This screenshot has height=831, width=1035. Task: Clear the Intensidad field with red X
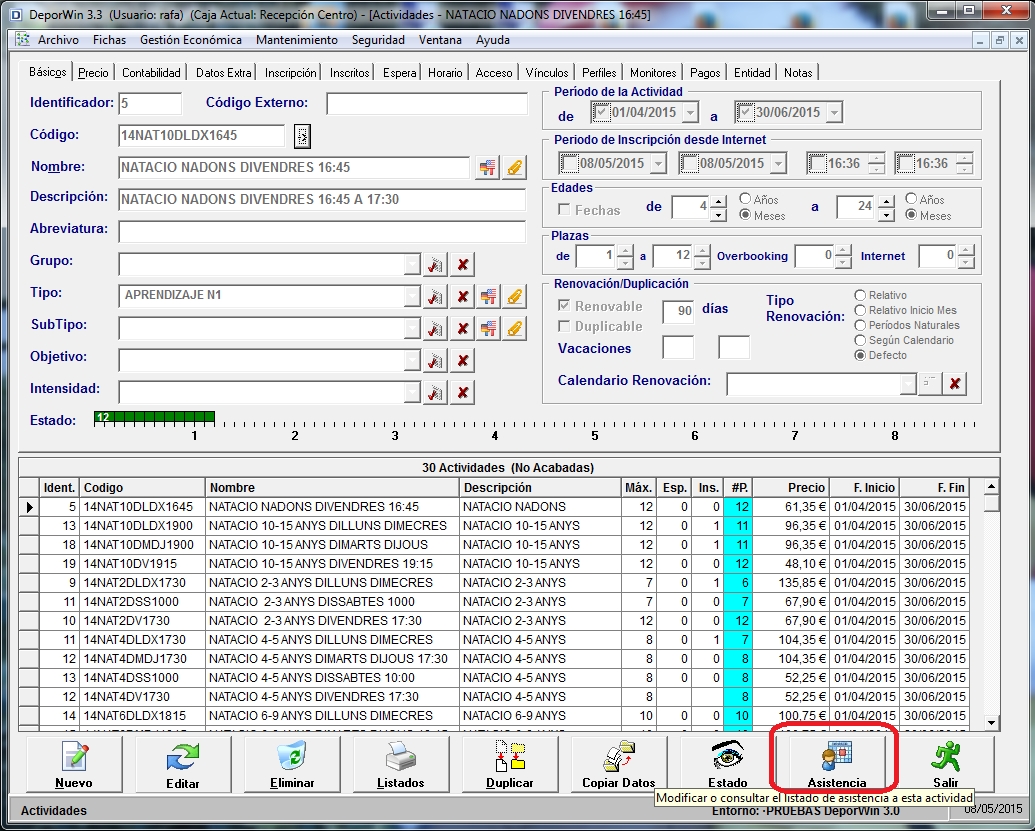[x=463, y=393]
